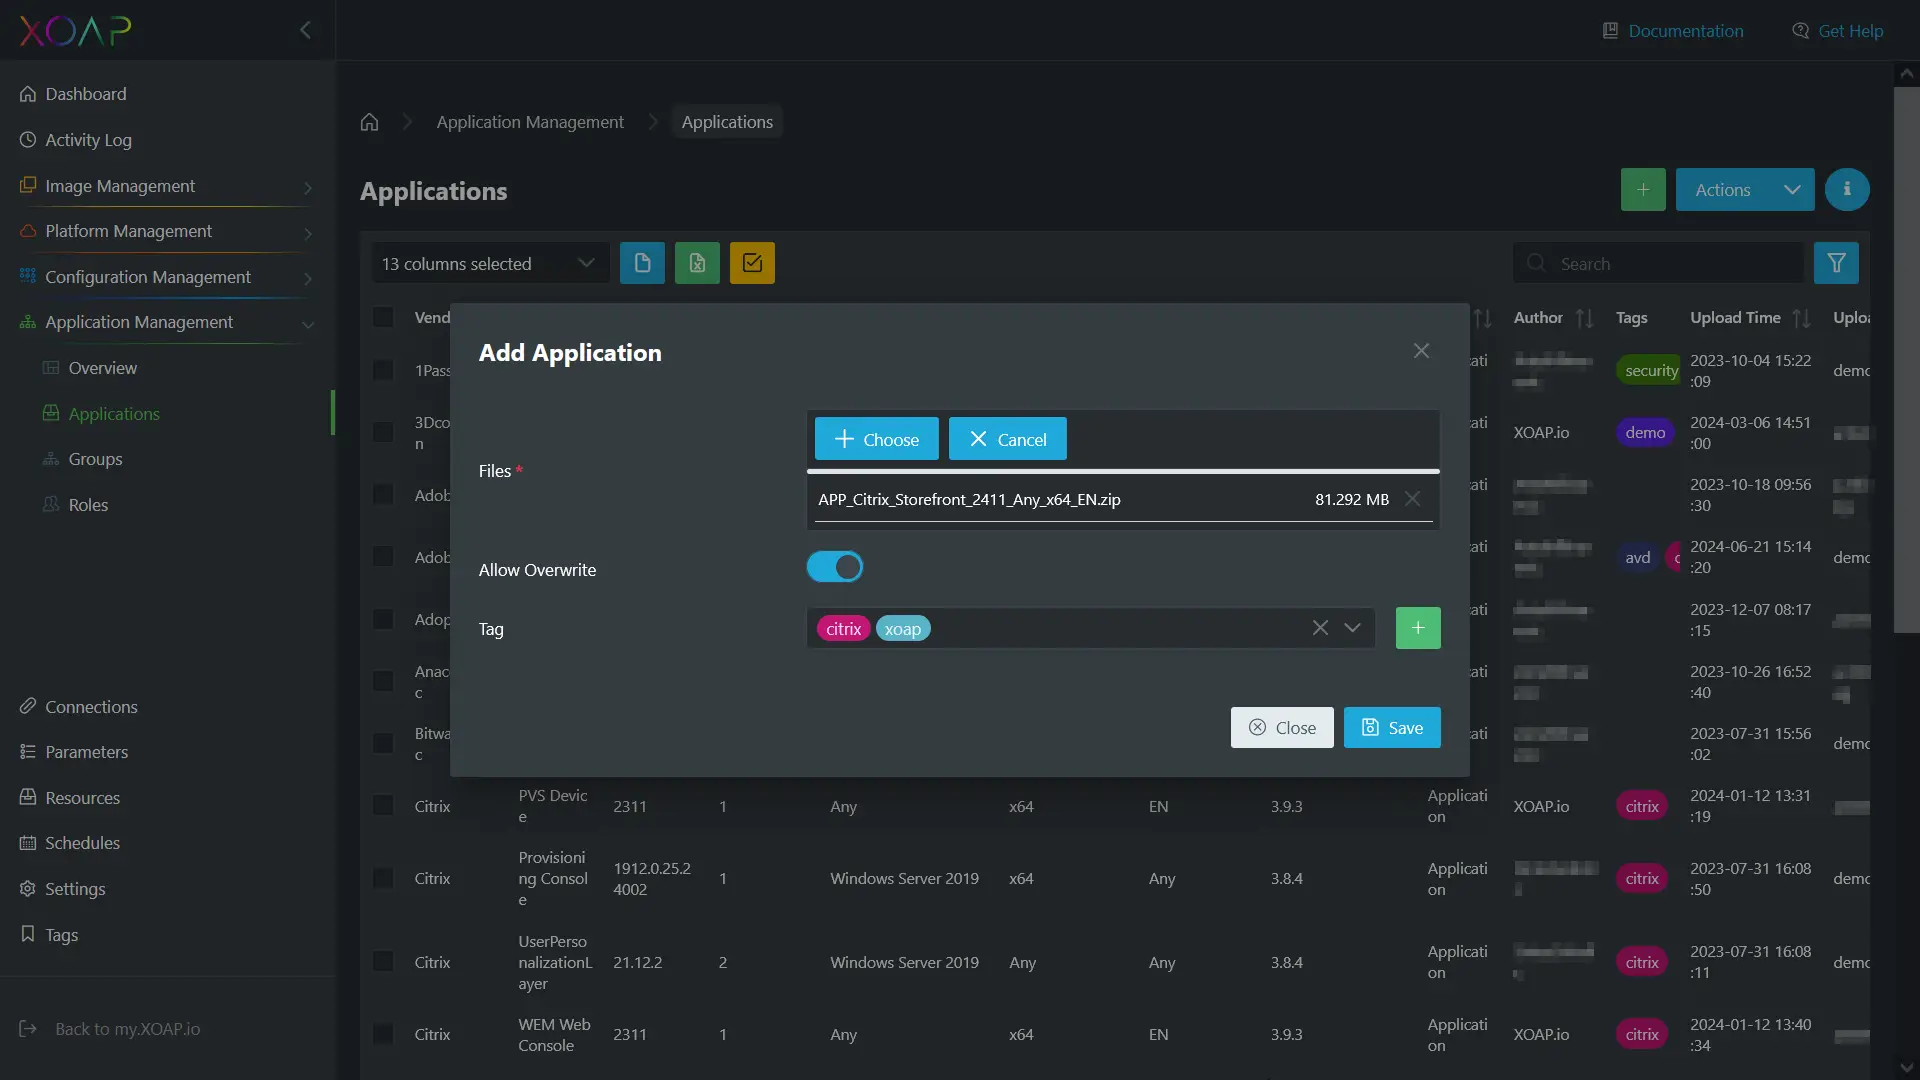The width and height of the screenshot is (1920, 1080).
Task: Click the green Excel export icon
Action: coord(697,263)
